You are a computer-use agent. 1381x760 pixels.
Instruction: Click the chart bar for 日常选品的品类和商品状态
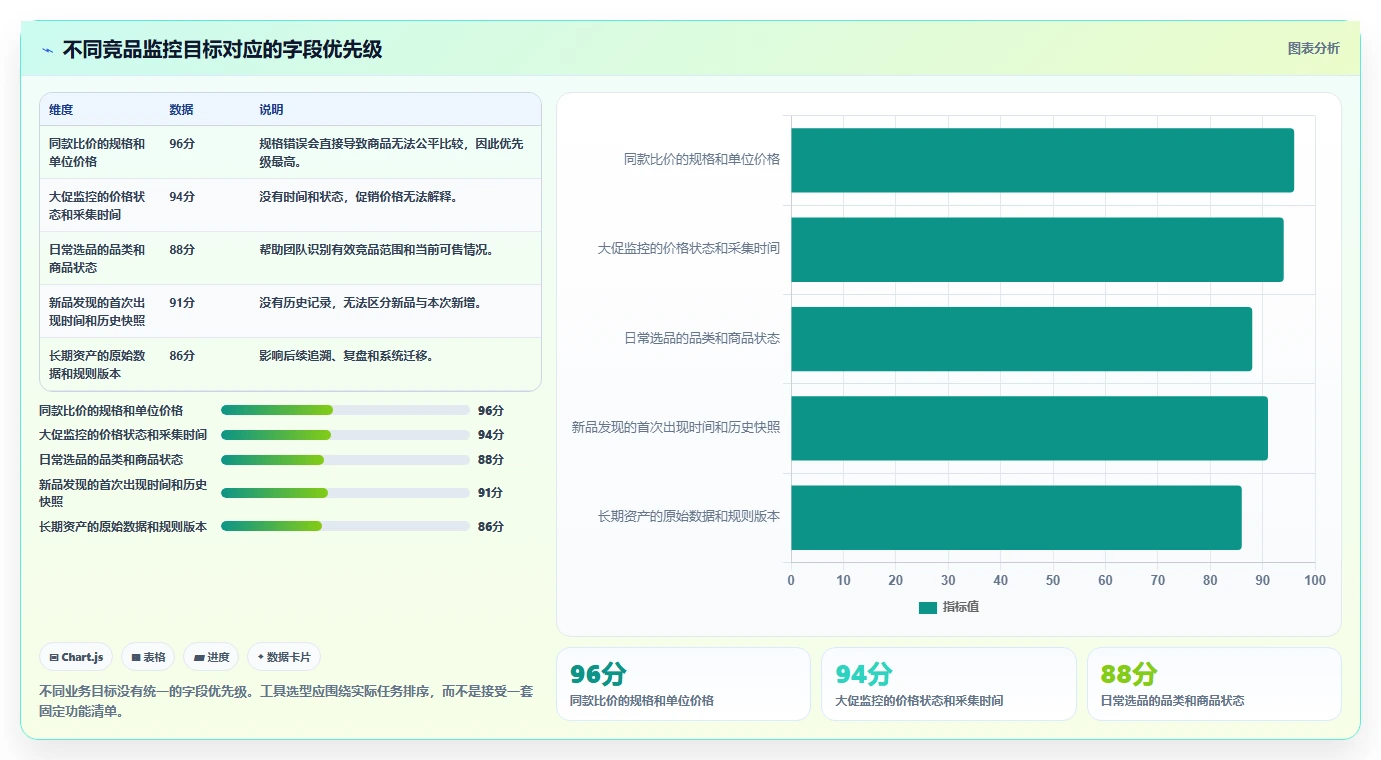click(1021, 339)
